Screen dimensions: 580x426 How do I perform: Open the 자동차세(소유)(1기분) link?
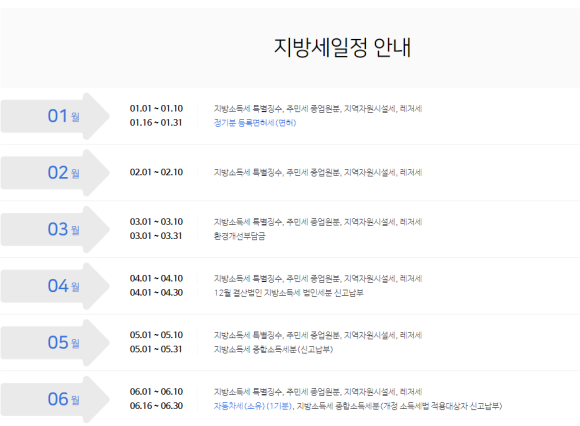(253, 406)
